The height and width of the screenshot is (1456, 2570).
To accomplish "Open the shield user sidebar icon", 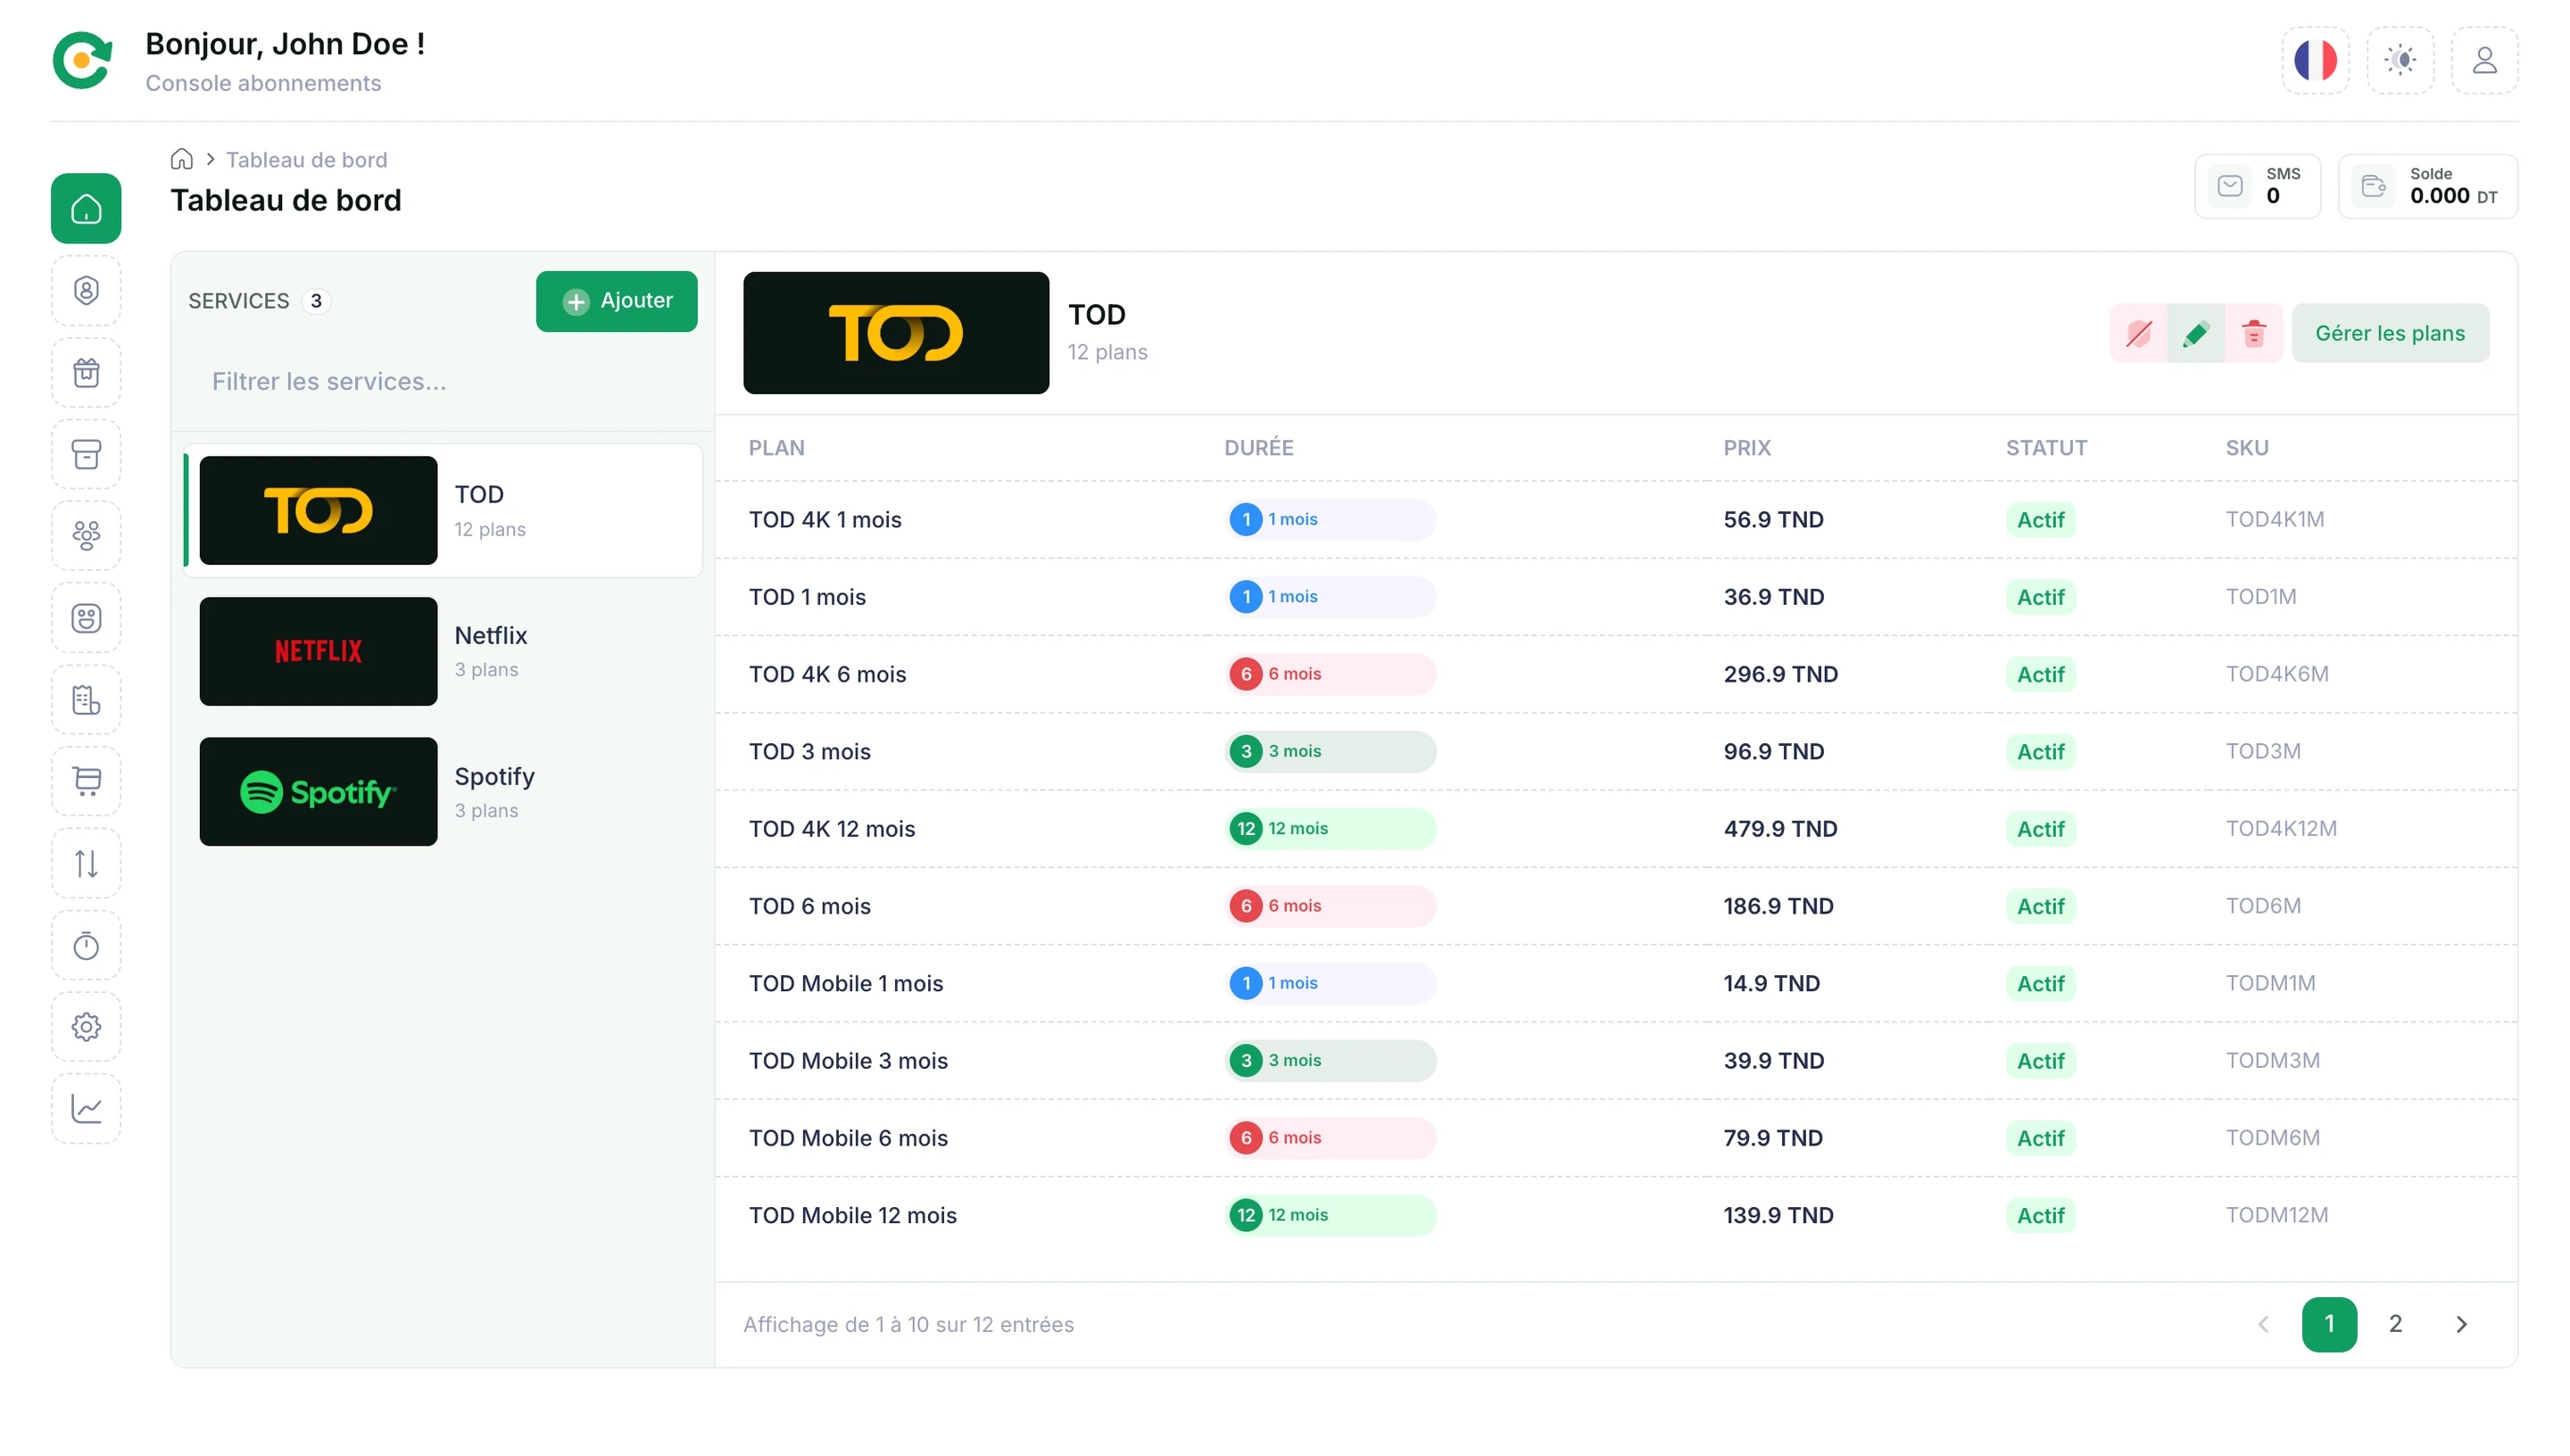I will point(86,291).
